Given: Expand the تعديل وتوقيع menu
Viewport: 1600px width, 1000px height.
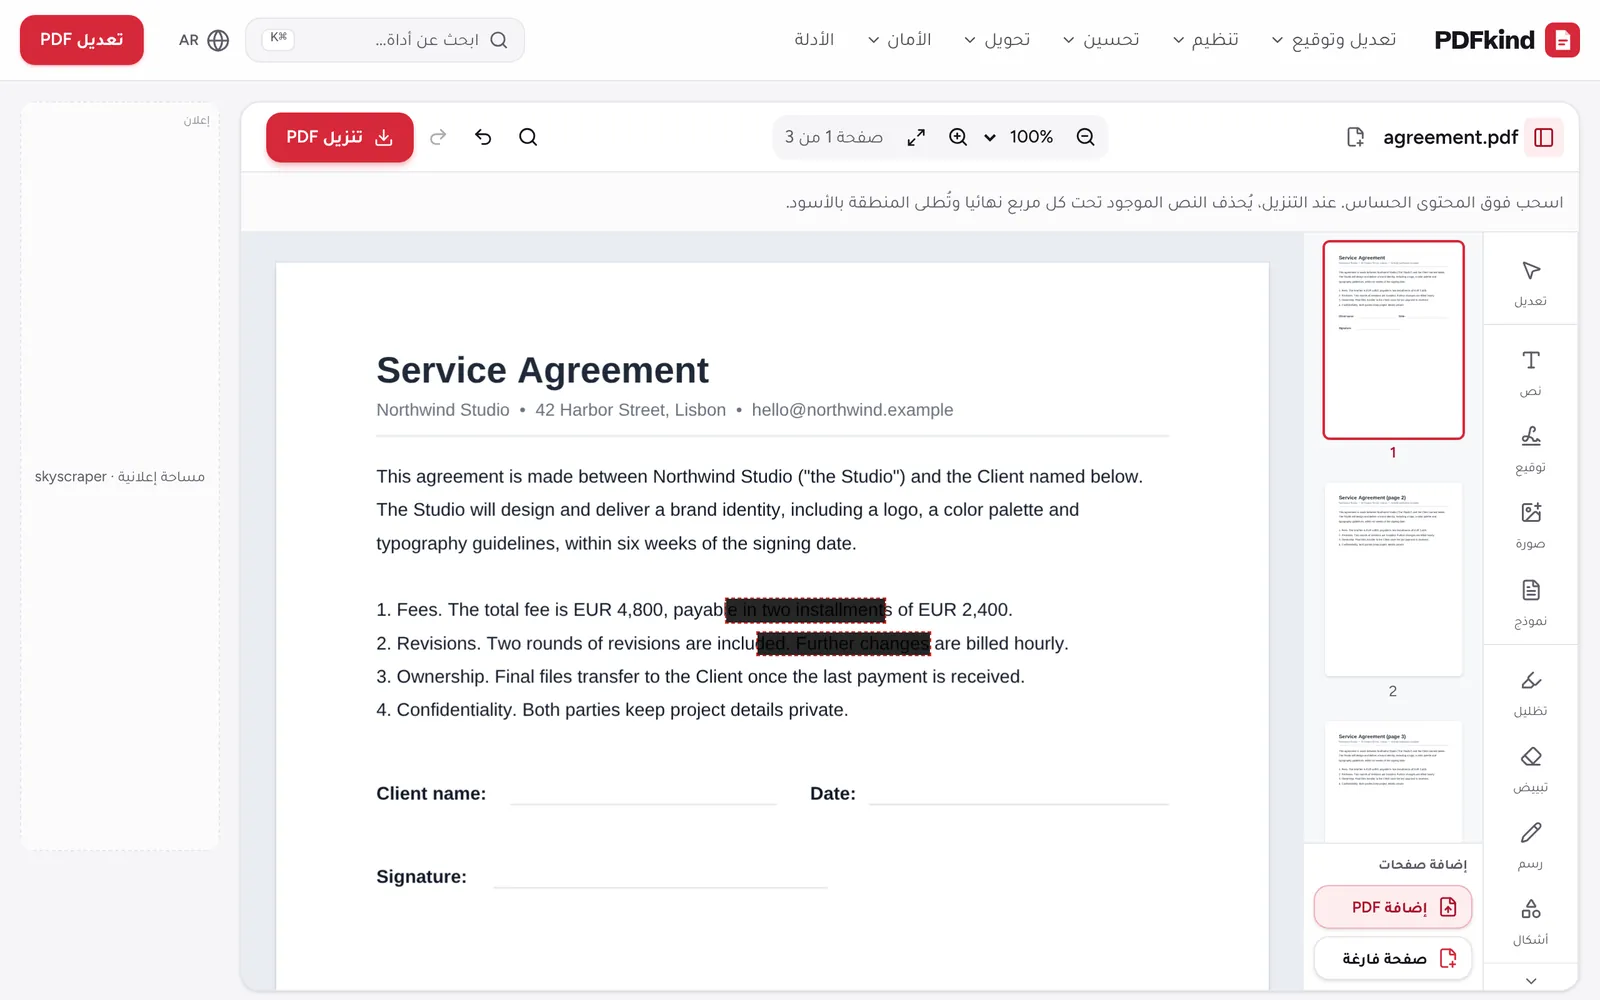Looking at the screenshot, I should tap(1334, 40).
